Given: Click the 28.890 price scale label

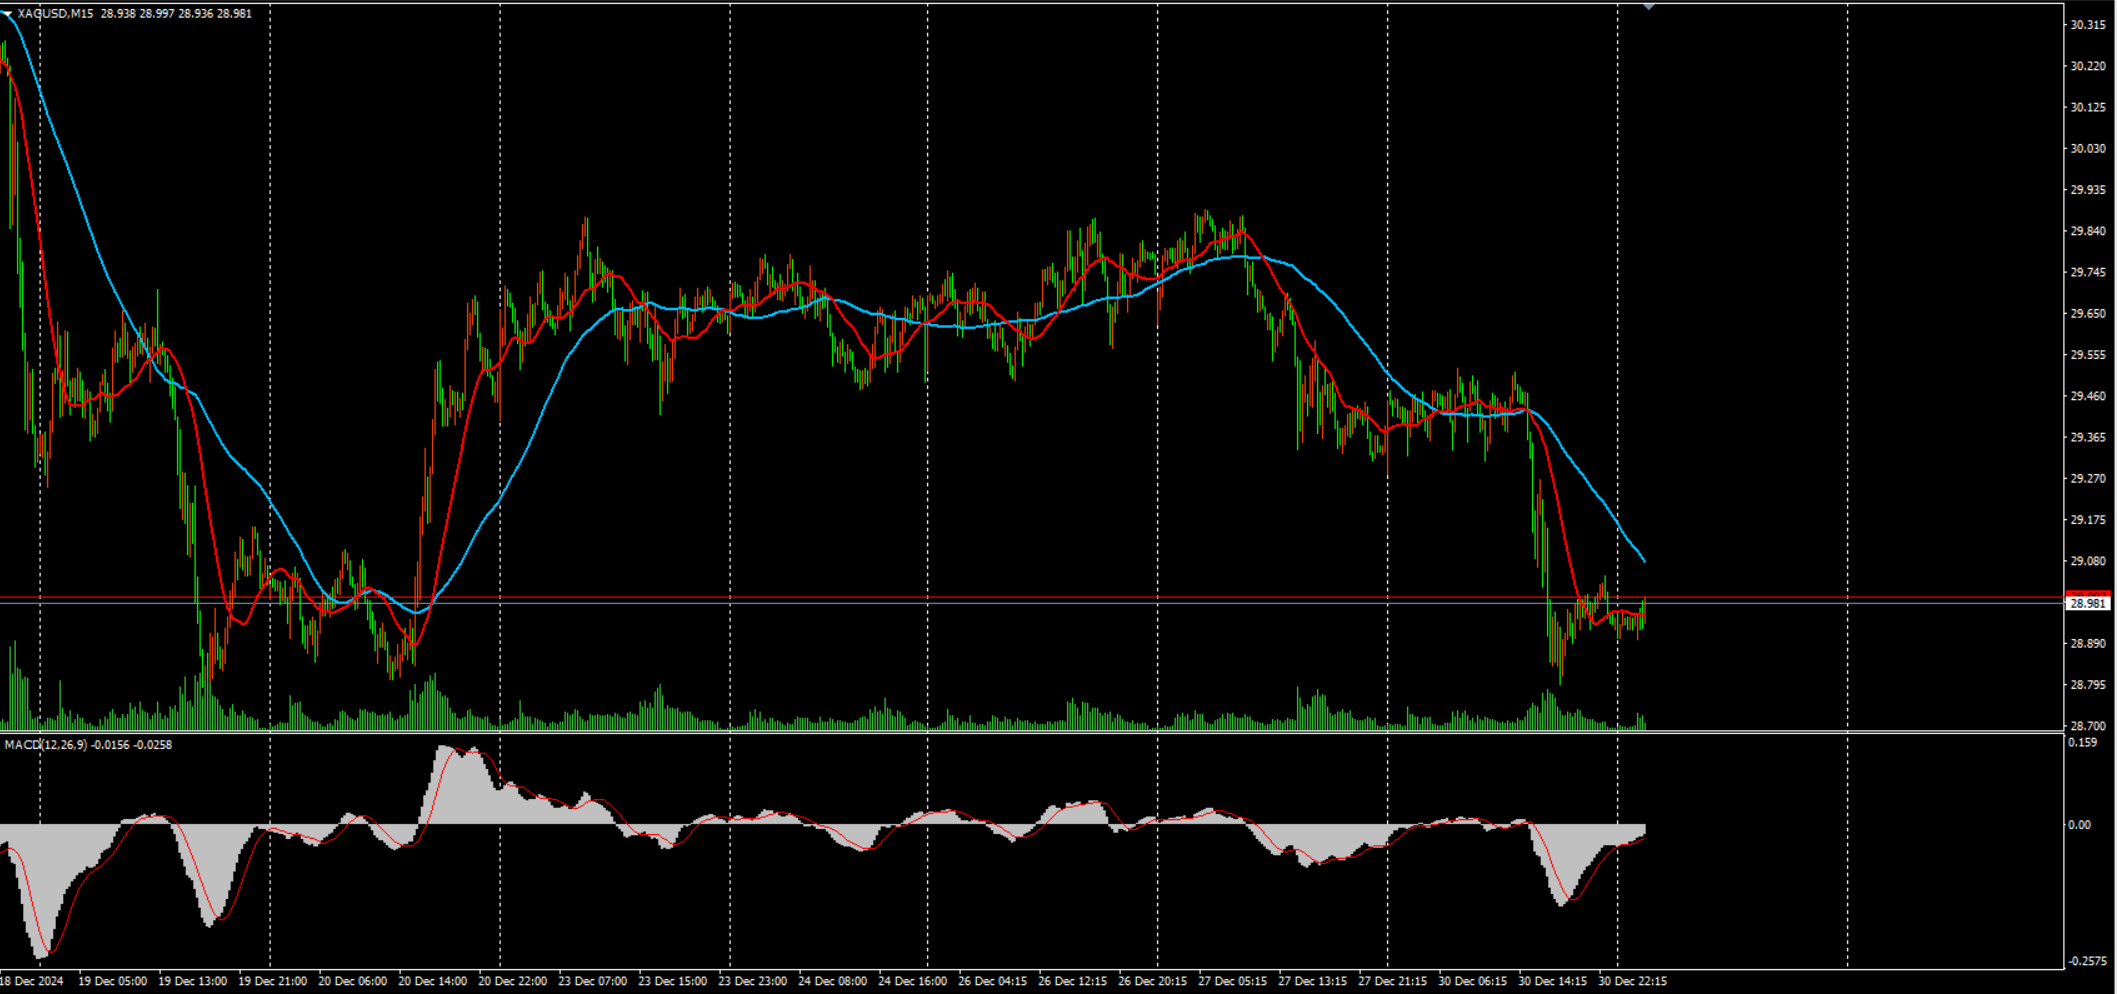Looking at the screenshot, I should click(x=2088, y=644).
